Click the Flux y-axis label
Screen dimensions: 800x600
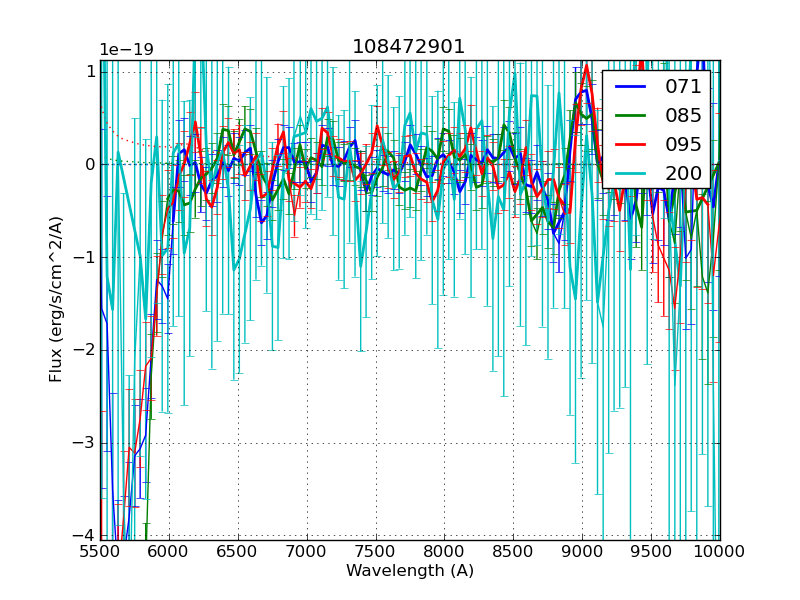coord(56,301)
